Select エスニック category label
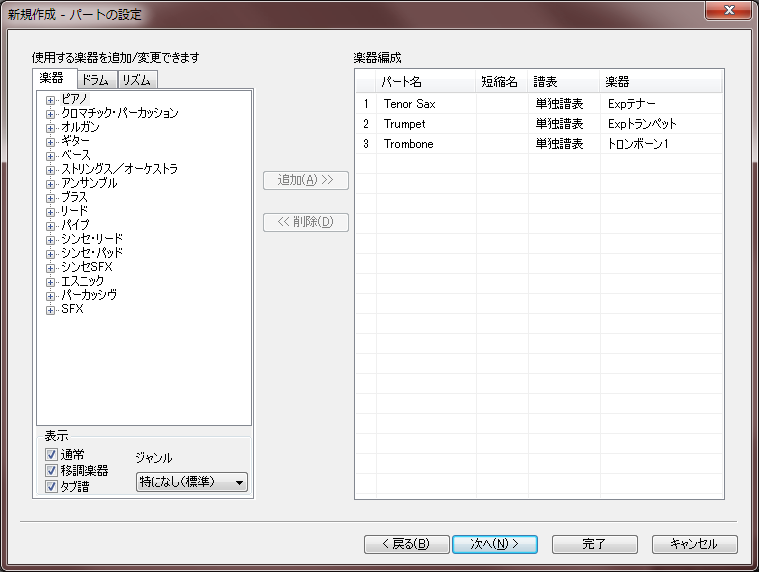The width and height of the screenshot is (759, 572). (82, 281)
